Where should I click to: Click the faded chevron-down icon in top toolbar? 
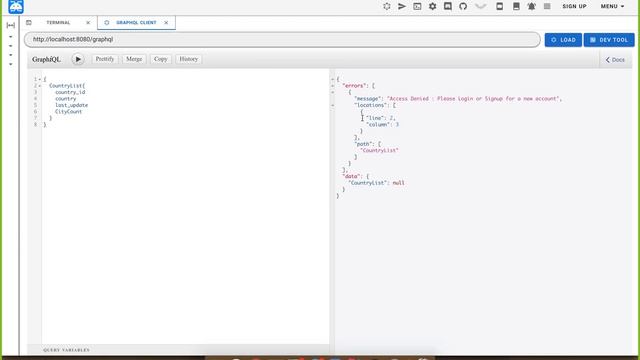click(481, 6)
